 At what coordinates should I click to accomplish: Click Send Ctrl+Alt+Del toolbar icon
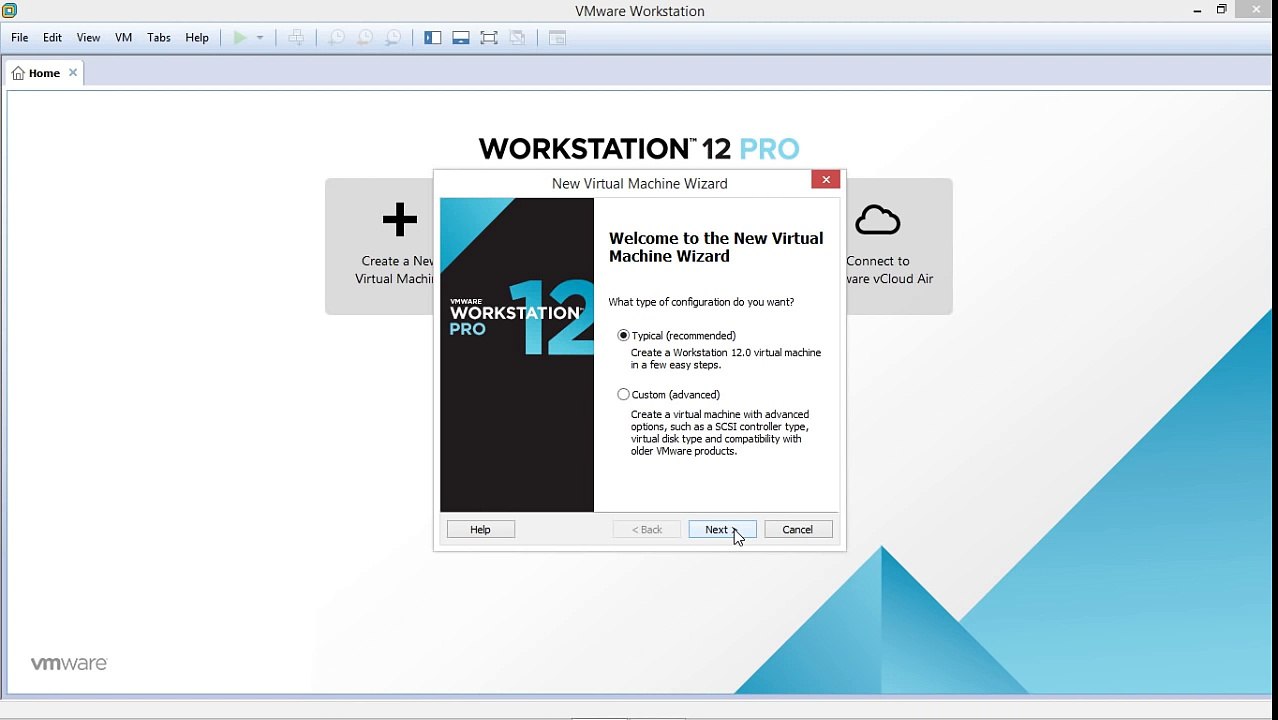click(x=296, y=38)
